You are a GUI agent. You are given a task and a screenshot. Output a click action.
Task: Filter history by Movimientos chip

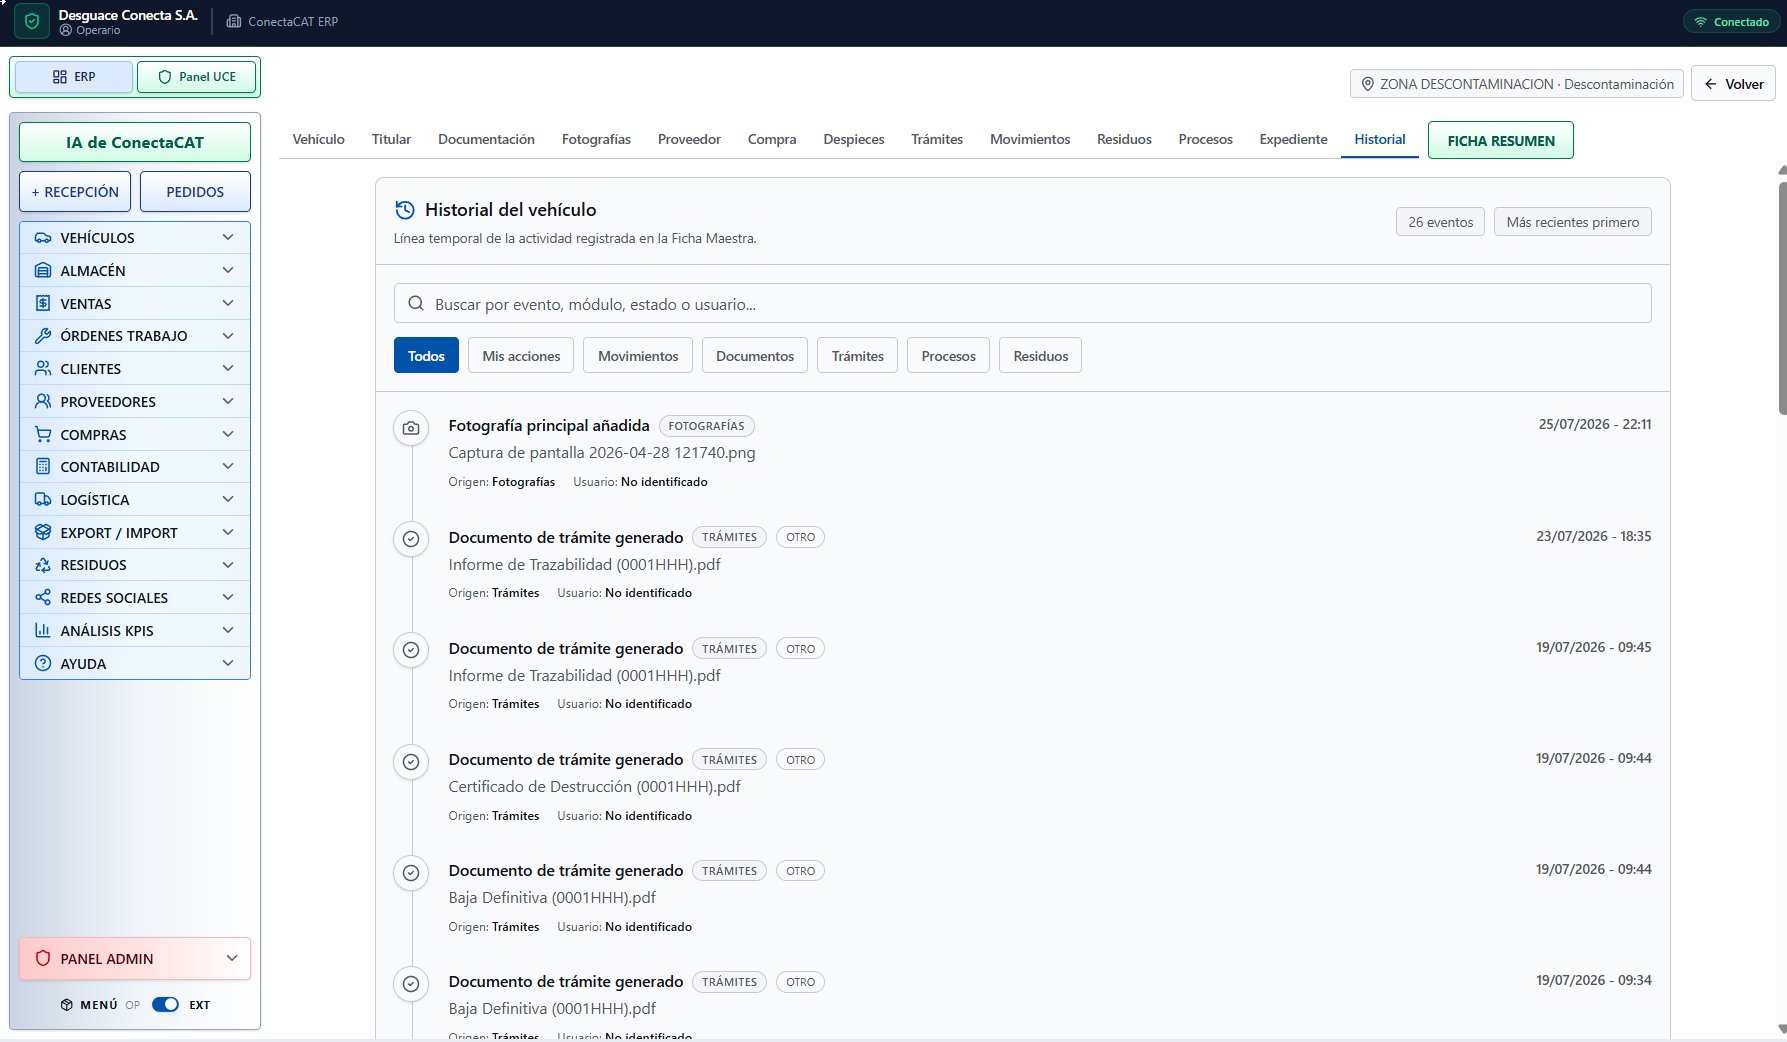point(638,356)
